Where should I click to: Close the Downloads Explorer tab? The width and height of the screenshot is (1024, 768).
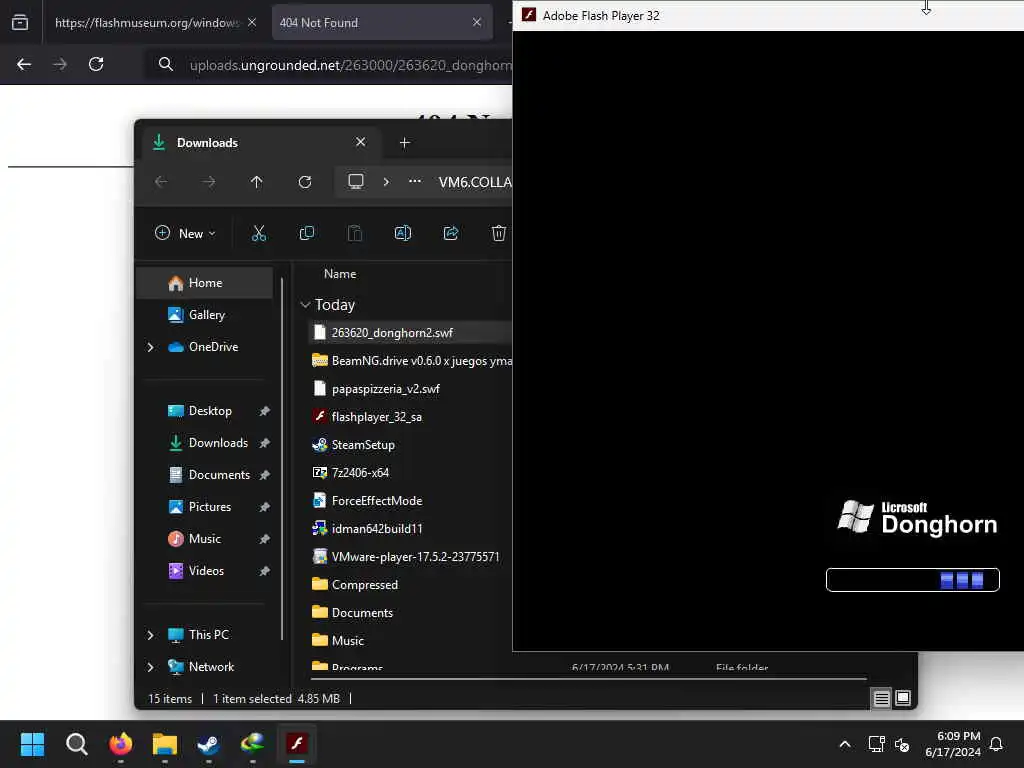pos(360,142)
